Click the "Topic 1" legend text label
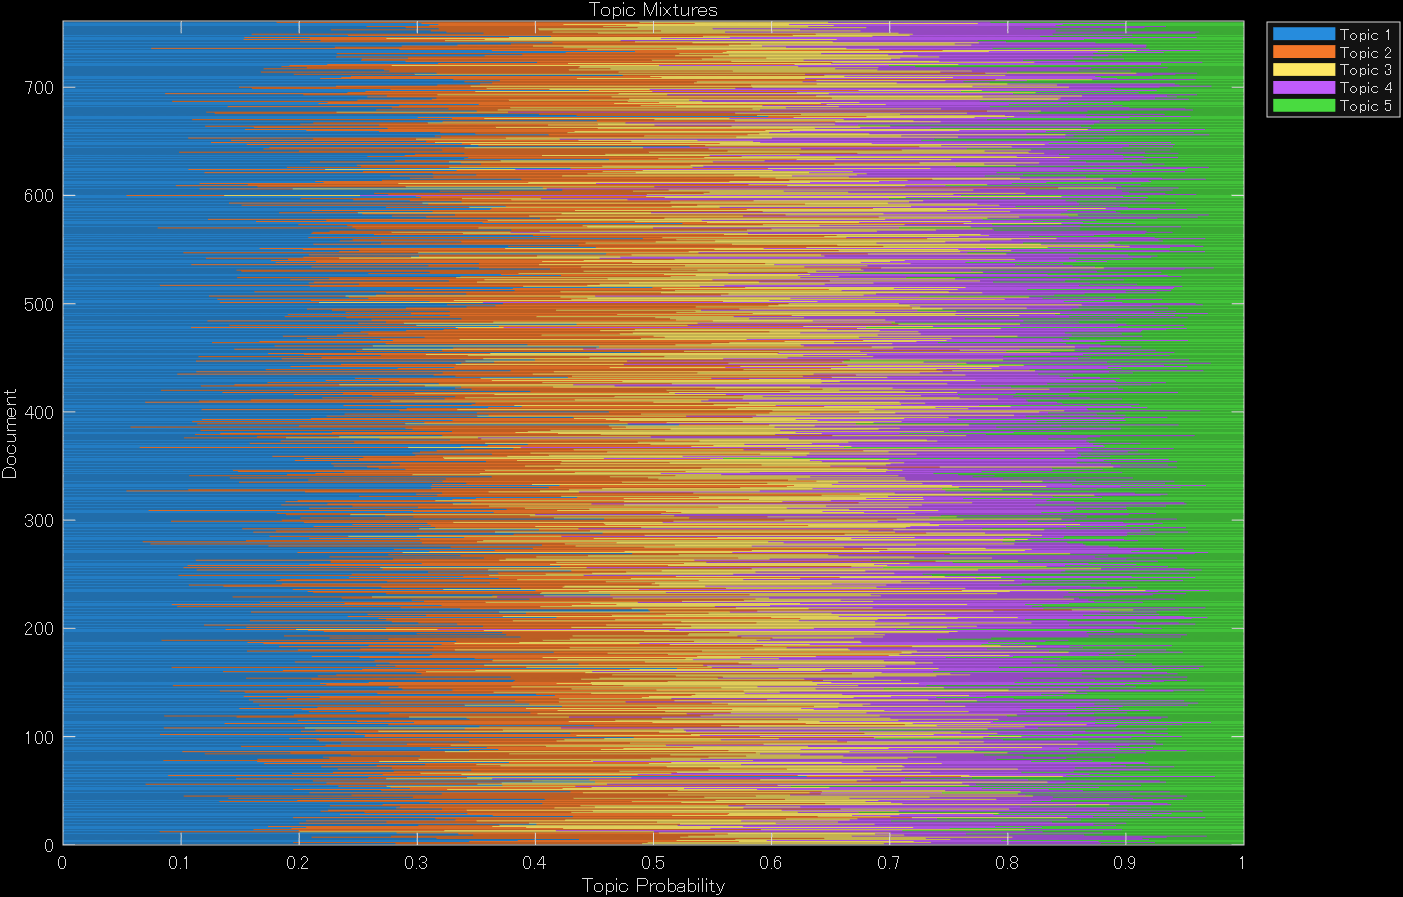The image size is (1403, 897). (x=1365, y=35)
